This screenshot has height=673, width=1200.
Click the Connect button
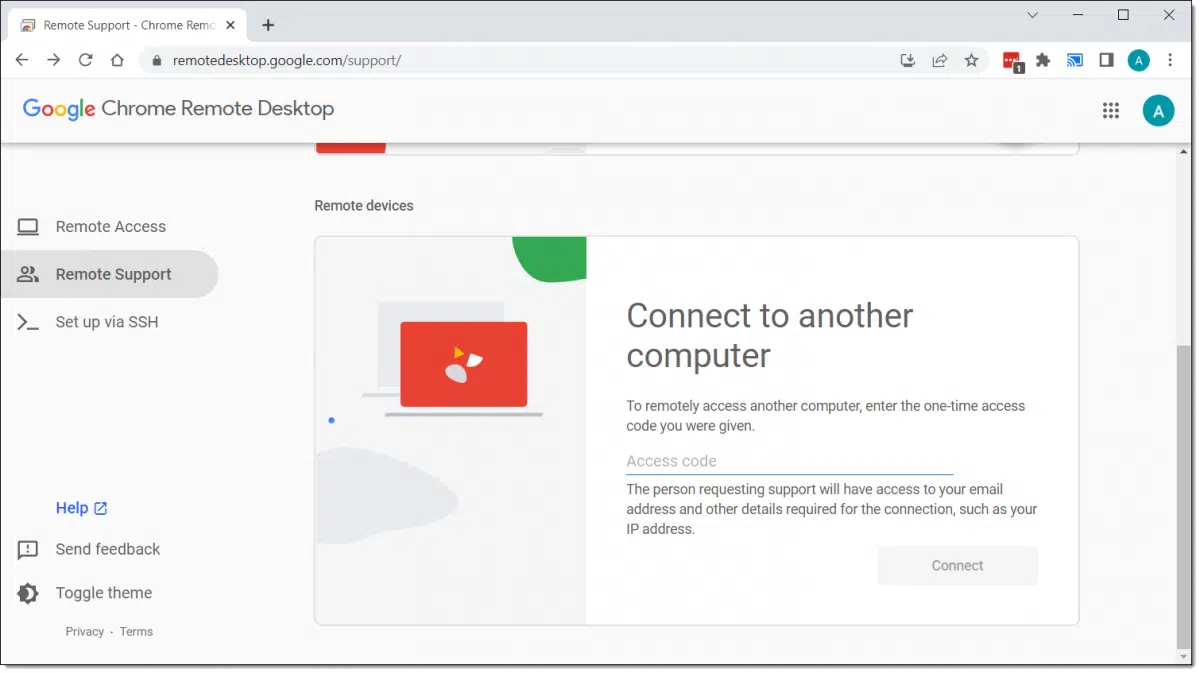[x=957, y=566]
